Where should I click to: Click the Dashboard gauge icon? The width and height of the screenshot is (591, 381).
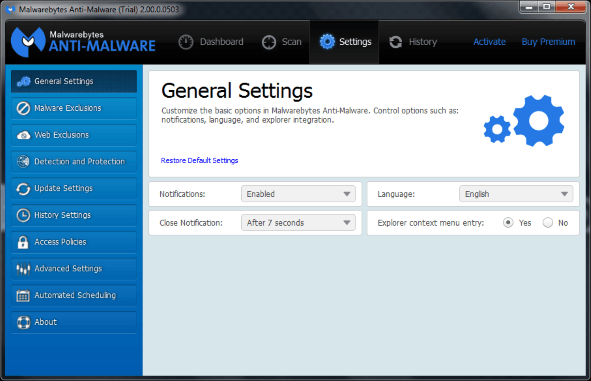point(185,42)
